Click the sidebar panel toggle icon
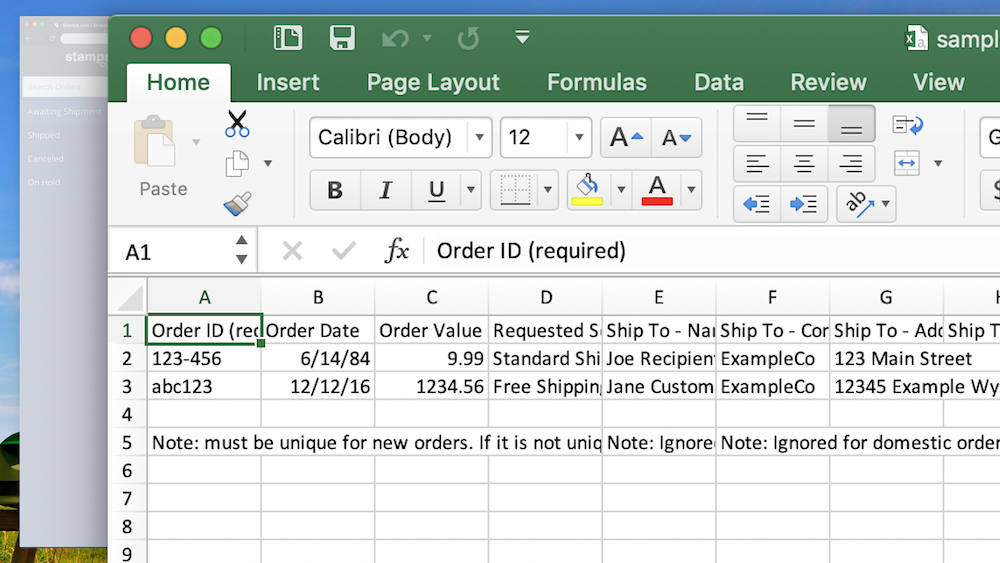Image resolution: width=1000 pixels, height=563 pixels. 288,38
